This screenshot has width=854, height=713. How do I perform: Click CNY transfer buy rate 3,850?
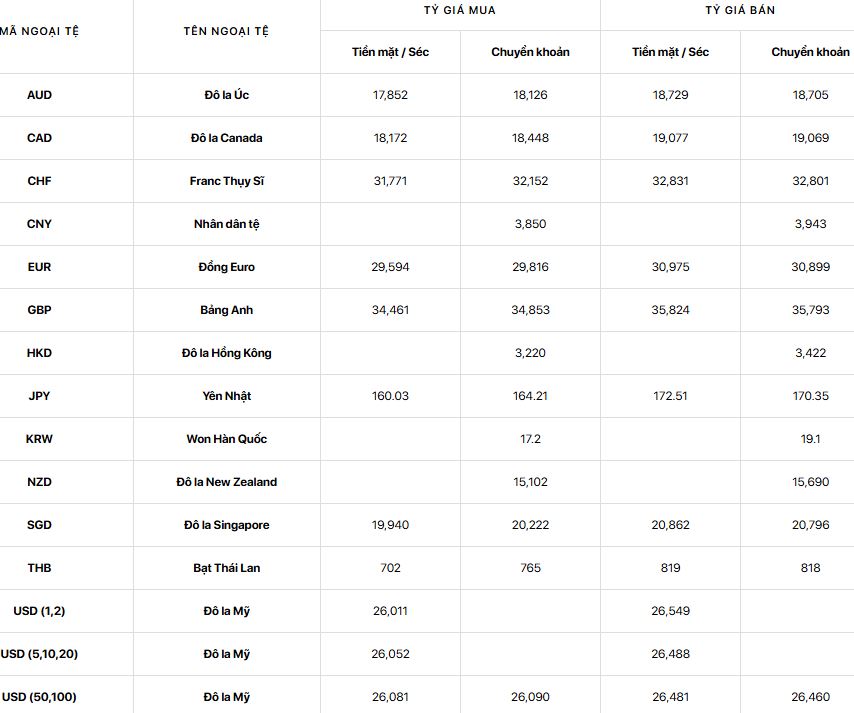[530, 224]
